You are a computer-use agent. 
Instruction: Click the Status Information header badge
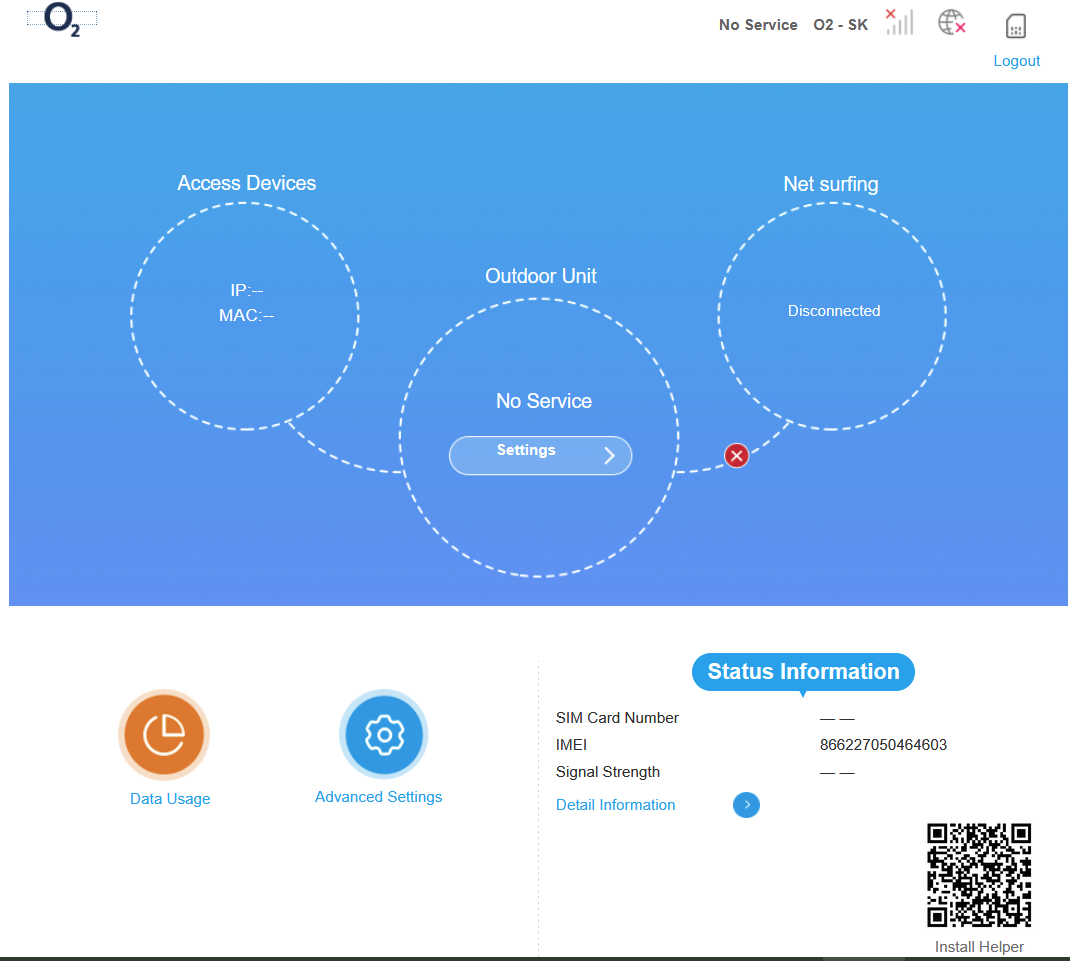(x=803, y=672)
